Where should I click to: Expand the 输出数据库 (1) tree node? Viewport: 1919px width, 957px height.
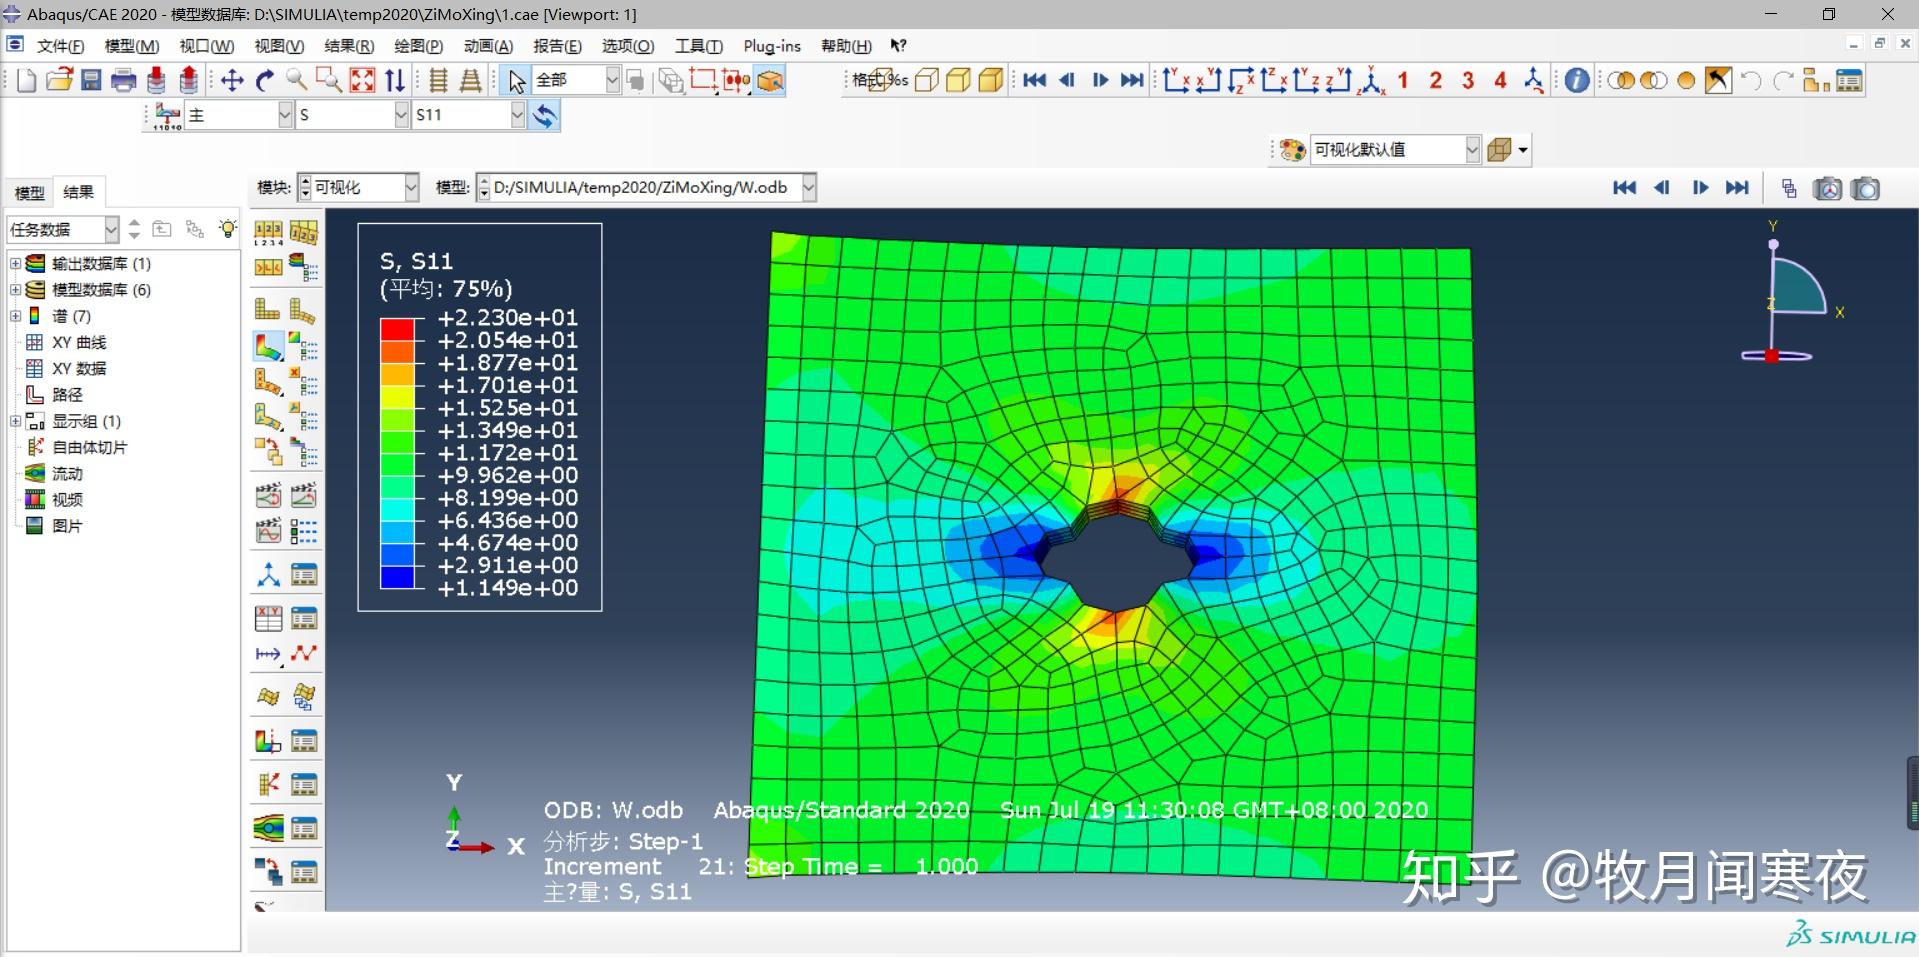15,263
